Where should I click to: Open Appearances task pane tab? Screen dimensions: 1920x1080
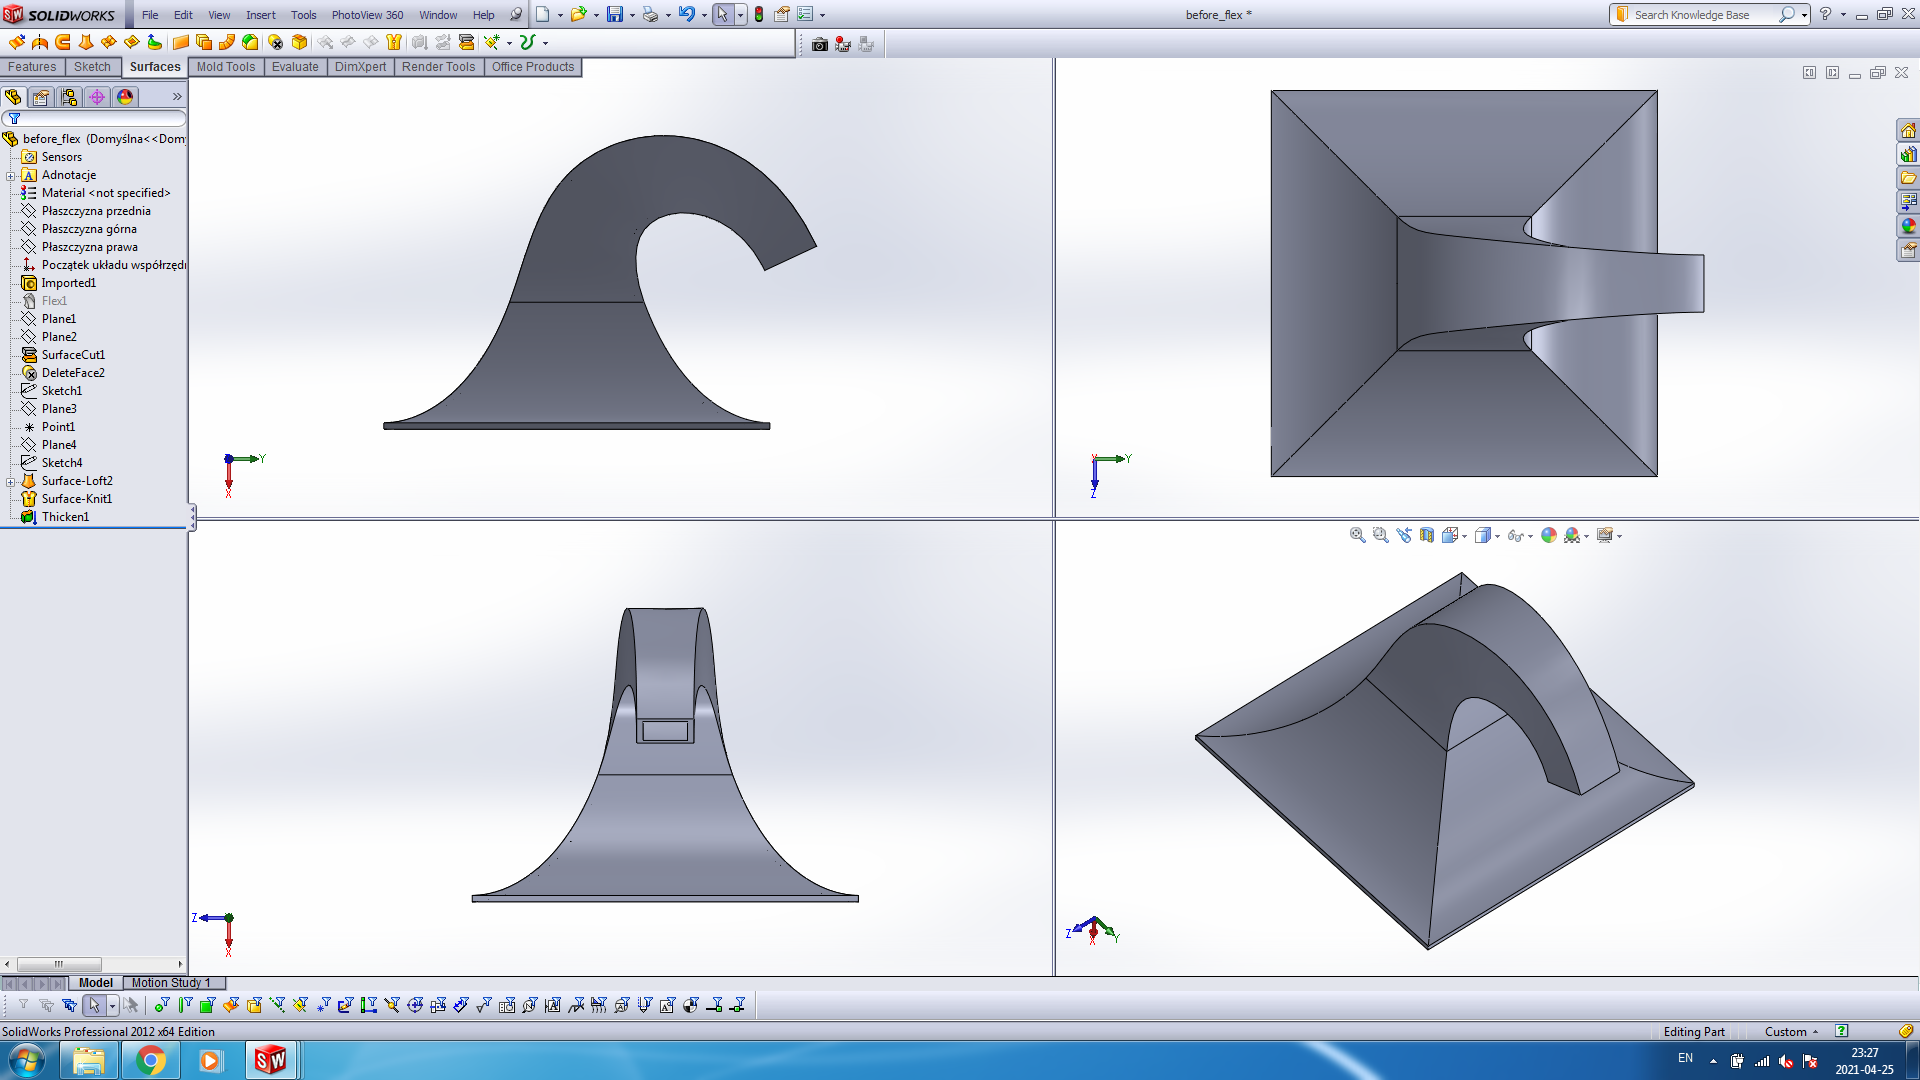pos(1909,227)
